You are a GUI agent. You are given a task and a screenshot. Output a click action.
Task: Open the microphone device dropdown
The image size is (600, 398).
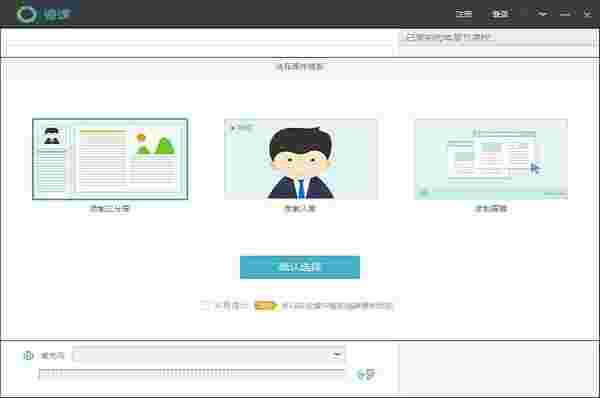click(209, 355)
